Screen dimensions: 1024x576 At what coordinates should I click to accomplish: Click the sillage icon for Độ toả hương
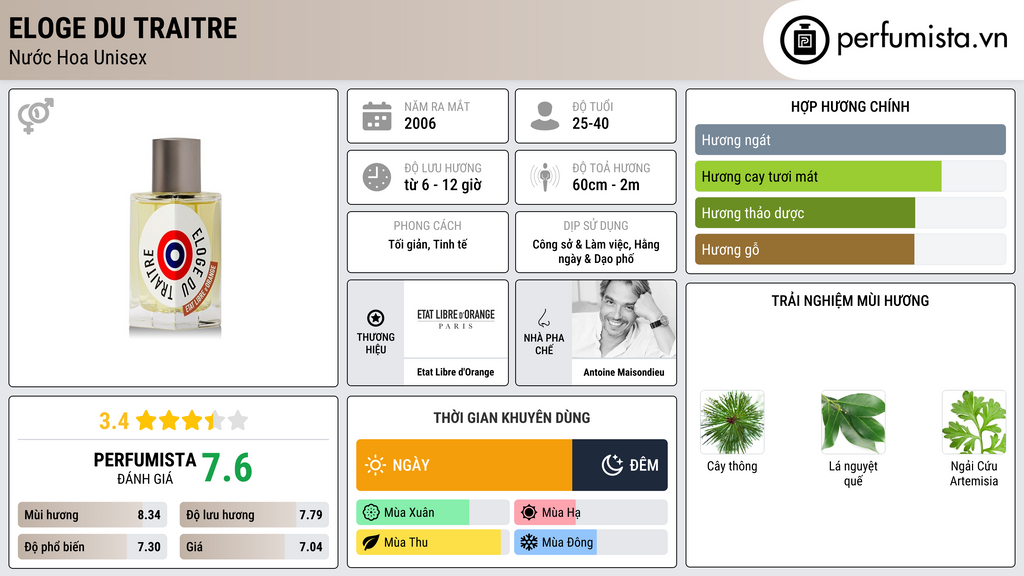545,177
